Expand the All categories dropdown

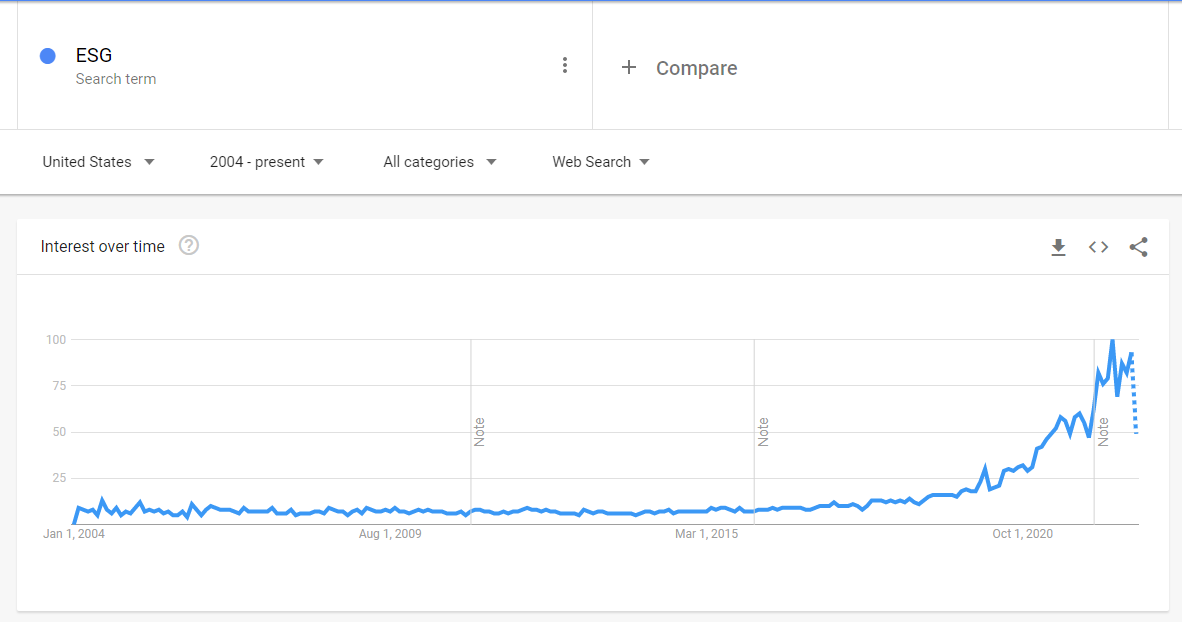(x=439, y=162)
